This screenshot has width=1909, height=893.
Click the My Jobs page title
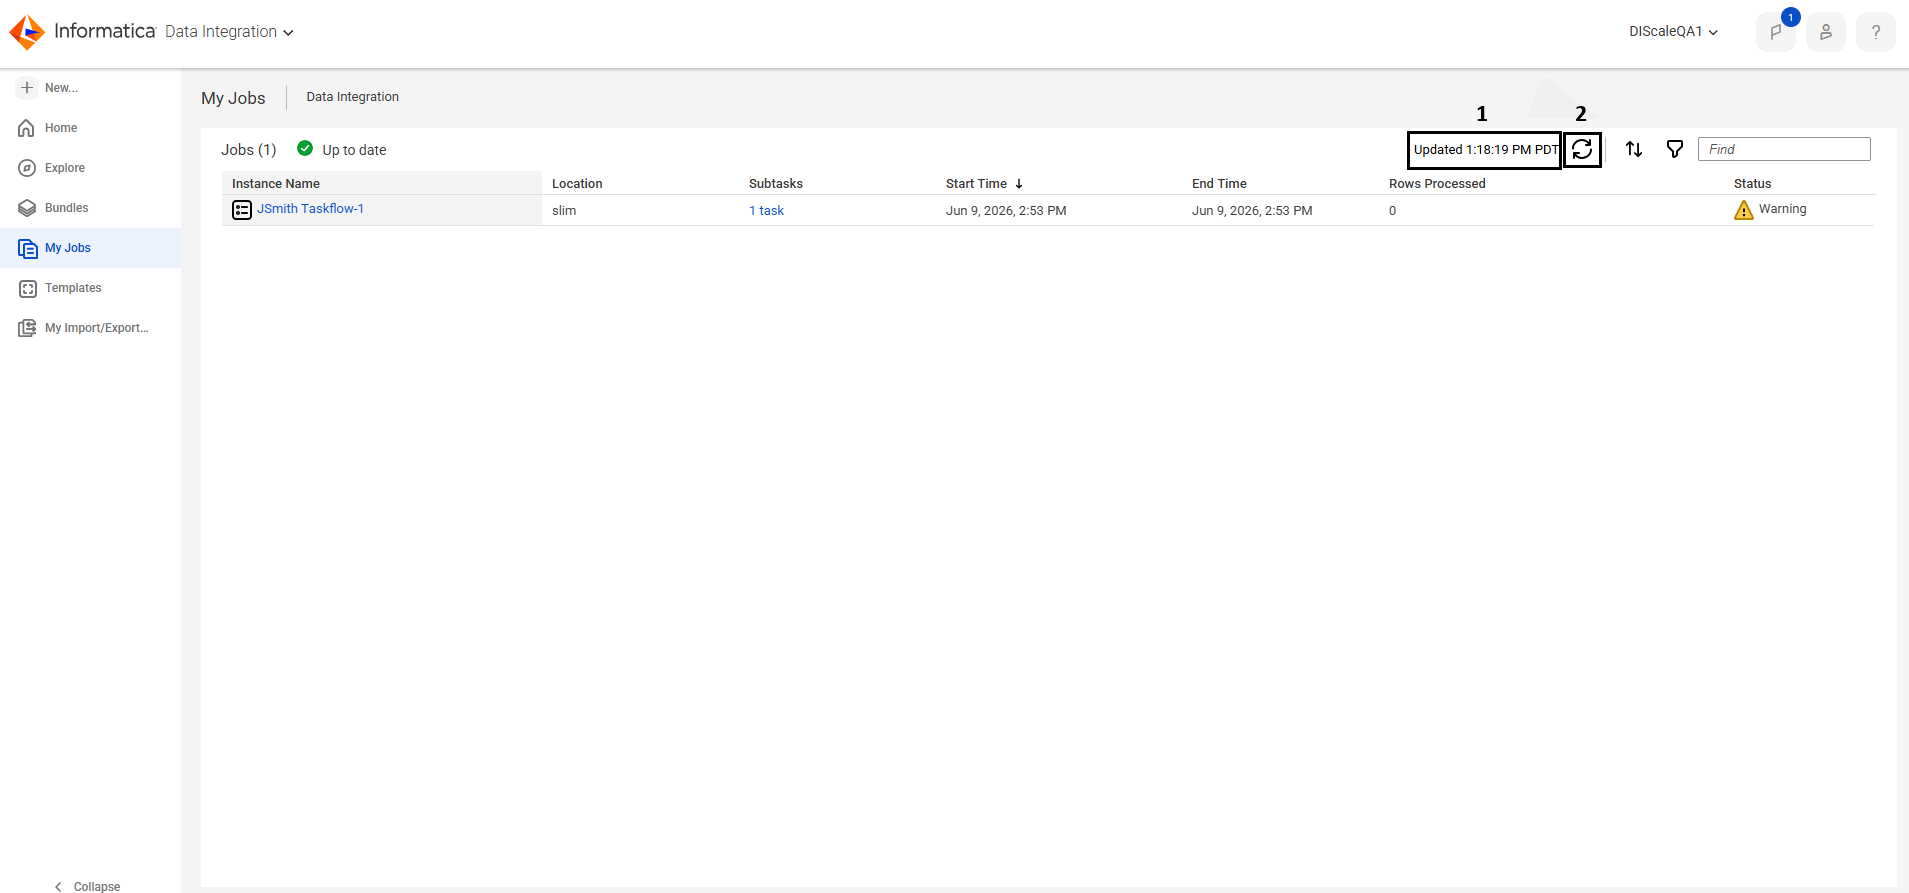(233, 98)
